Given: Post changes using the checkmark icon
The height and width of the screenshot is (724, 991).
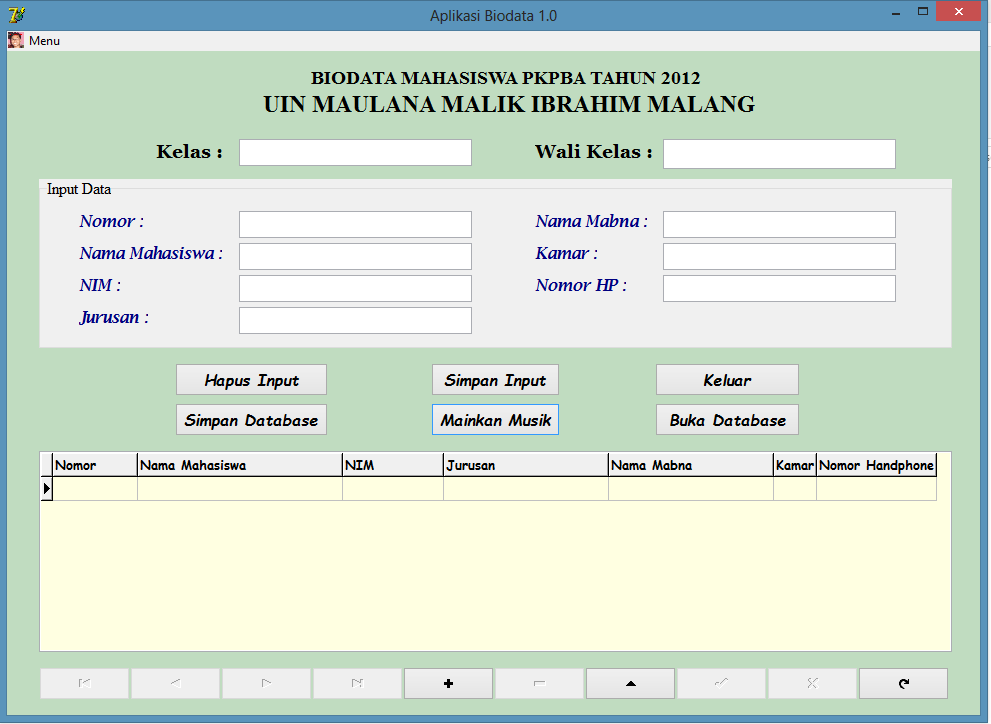Looking at the screenshot, I should tap(721, 683).
